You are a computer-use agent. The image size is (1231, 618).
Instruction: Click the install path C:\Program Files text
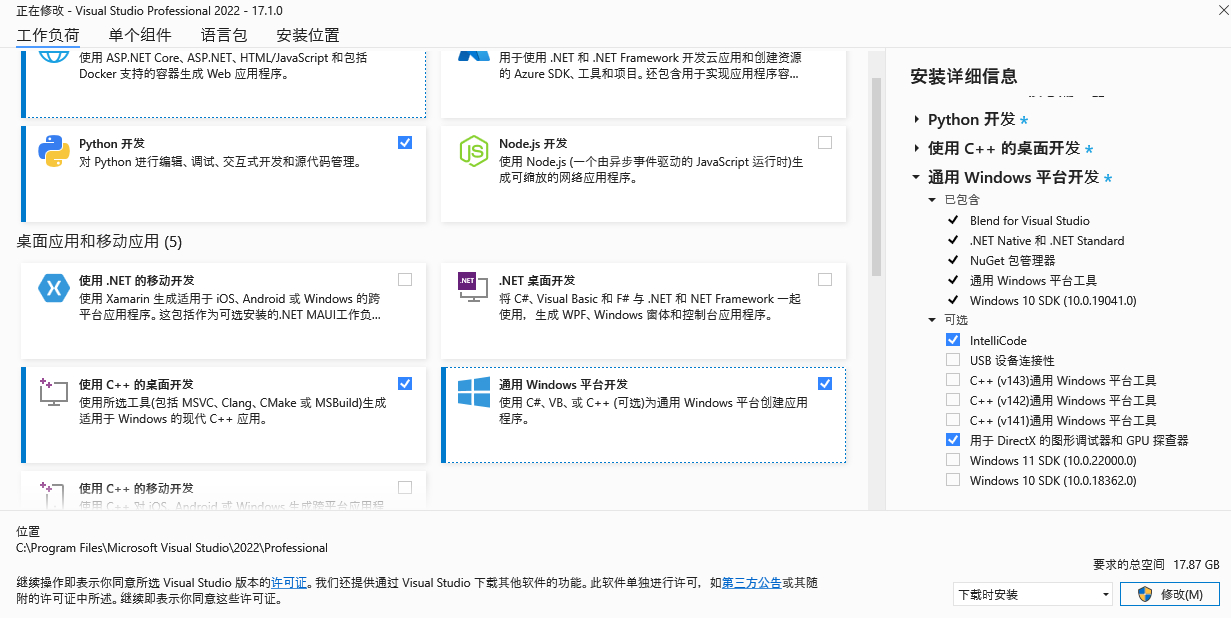pos(172,548)
